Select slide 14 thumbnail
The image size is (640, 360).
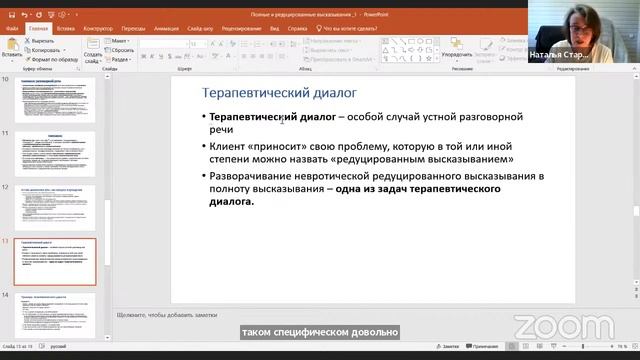[55, 315]
